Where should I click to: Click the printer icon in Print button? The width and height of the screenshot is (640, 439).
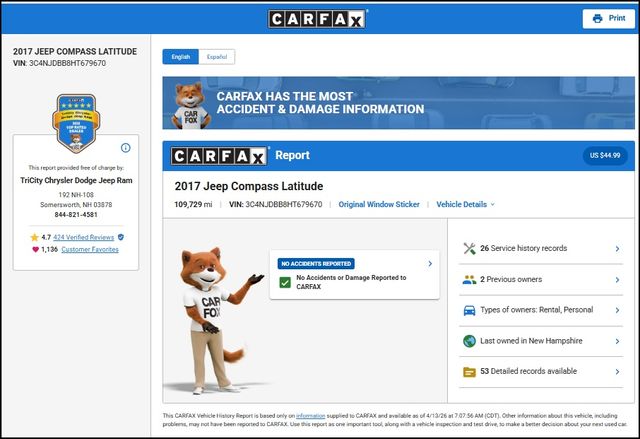(597, 18)
